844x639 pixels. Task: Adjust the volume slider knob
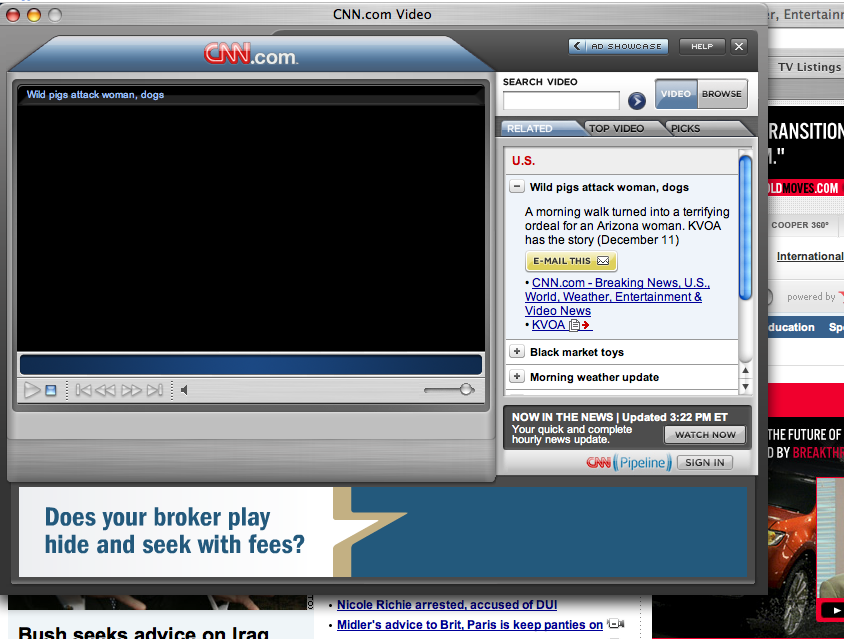click(x=466, y=389)
